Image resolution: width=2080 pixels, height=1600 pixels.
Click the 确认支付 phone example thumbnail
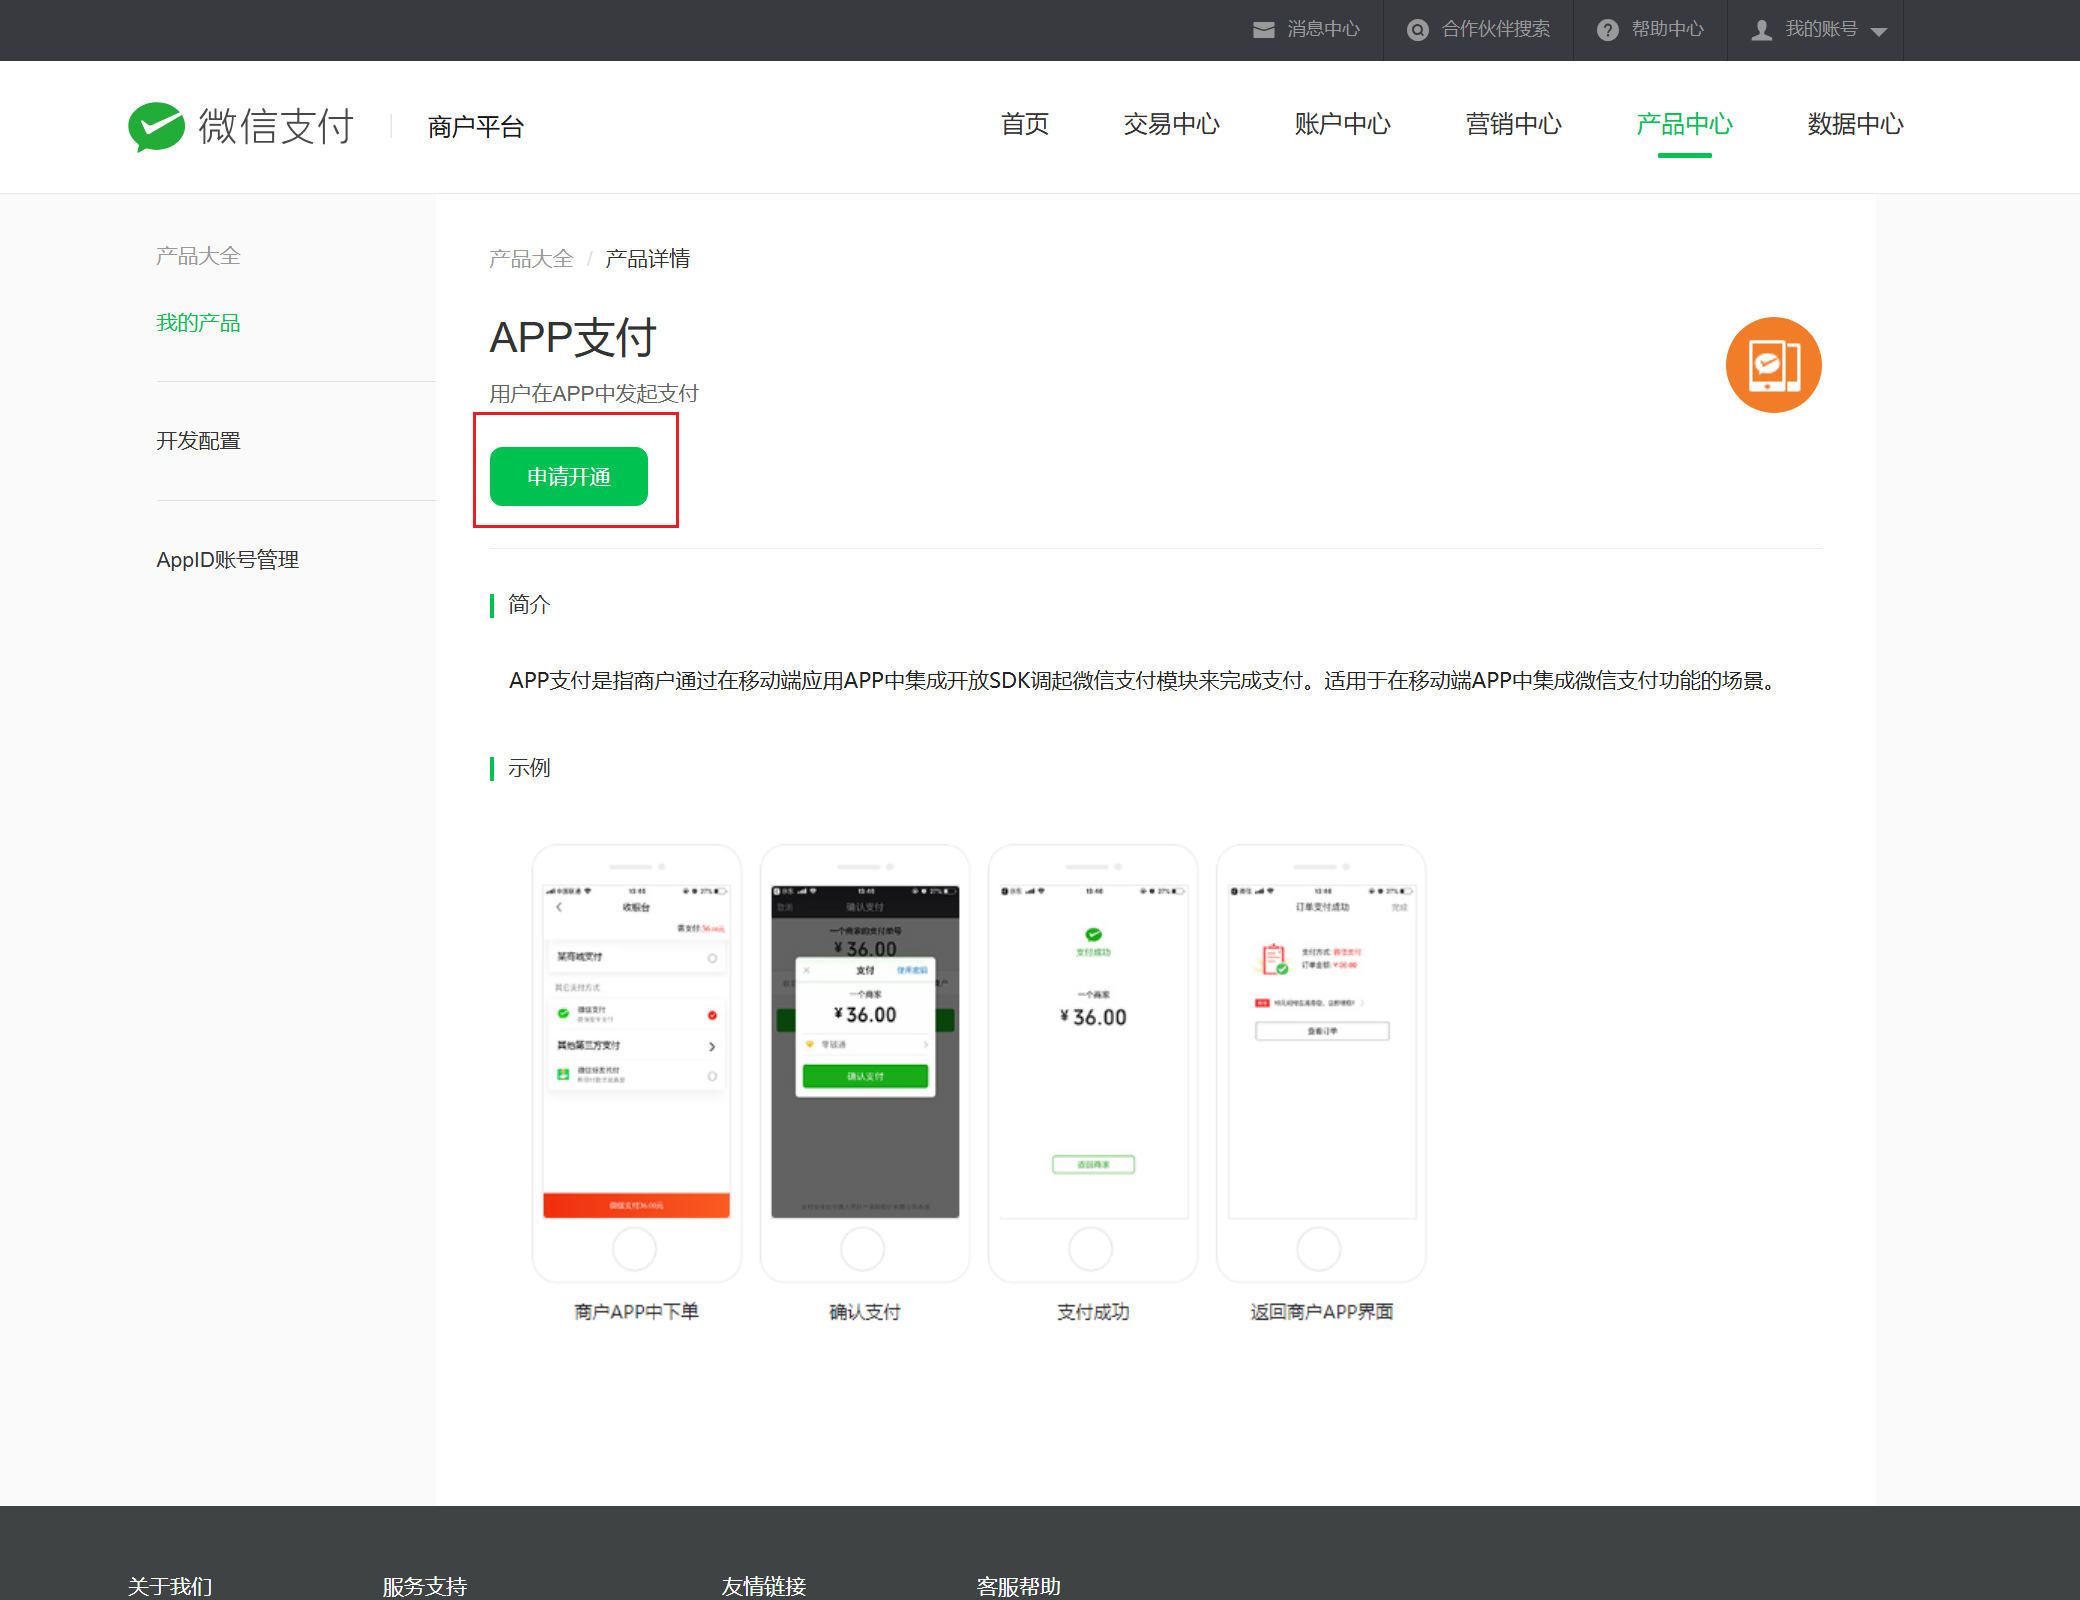[864, 1063]
